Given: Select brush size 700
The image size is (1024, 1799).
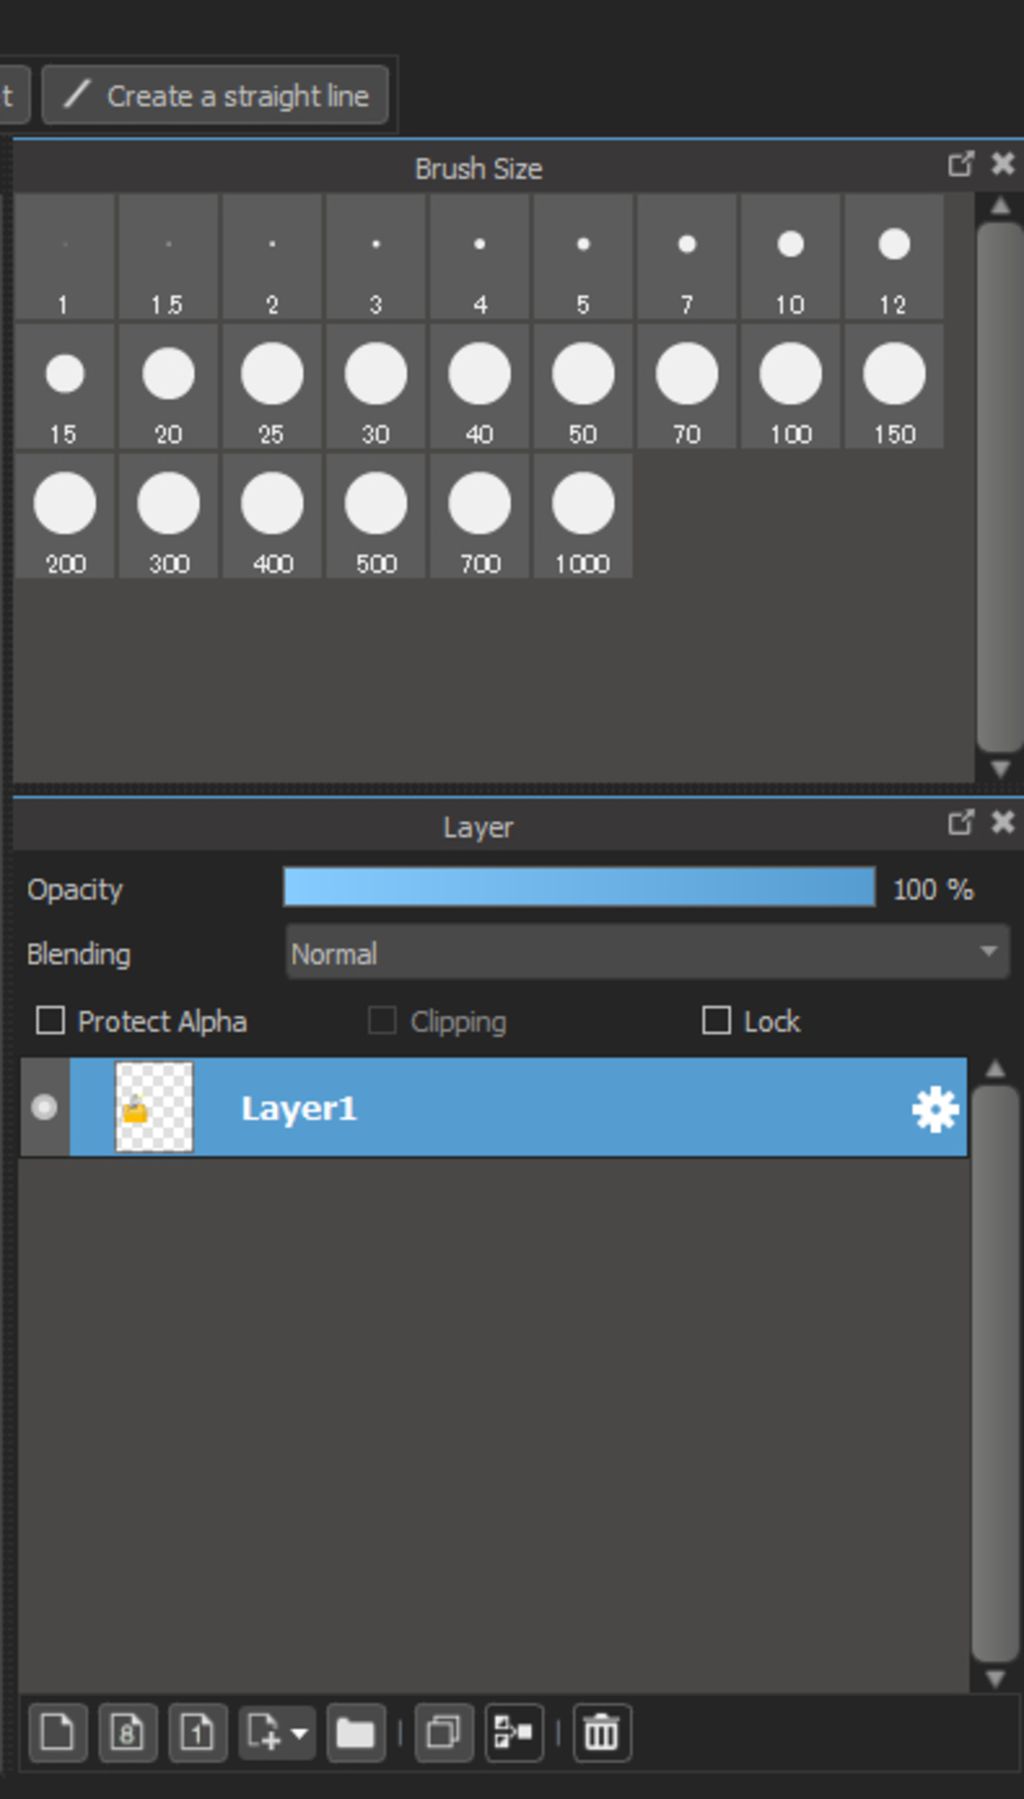Looking at the screenshot, I should pyautogui.click(x=480, y=516).
